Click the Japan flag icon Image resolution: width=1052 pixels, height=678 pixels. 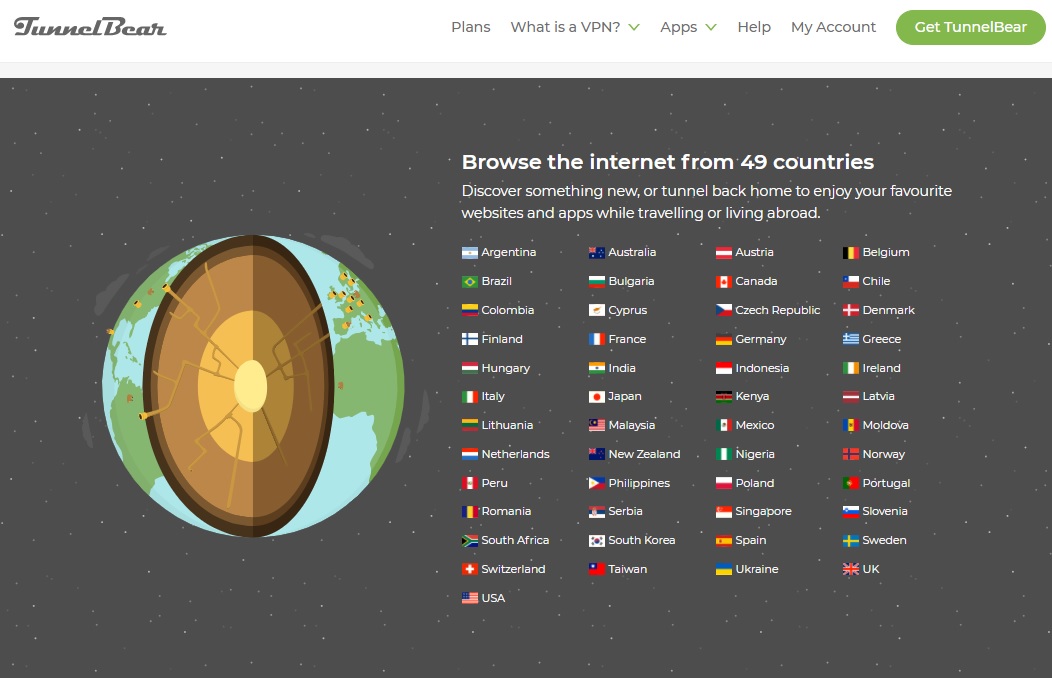pyautogui.click(x=596, y=397)
